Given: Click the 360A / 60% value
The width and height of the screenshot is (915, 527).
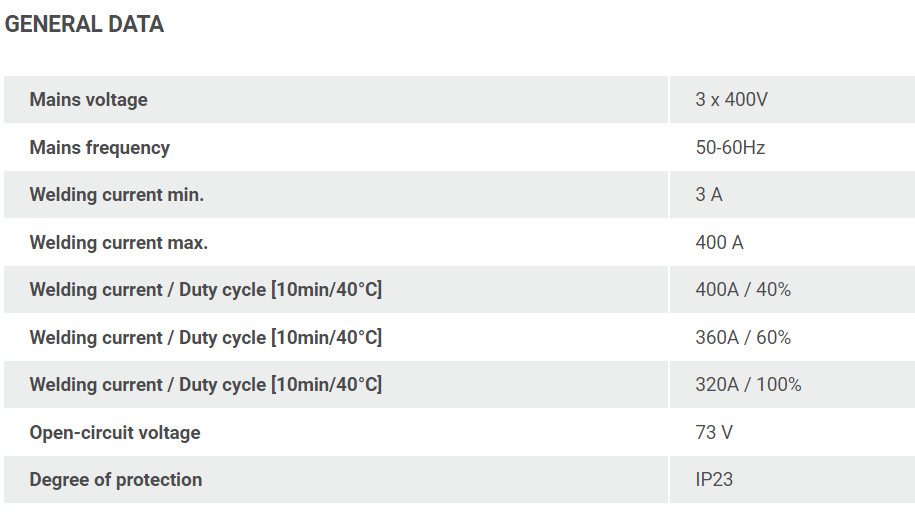Looking at the screenshot, I should 742,338.
